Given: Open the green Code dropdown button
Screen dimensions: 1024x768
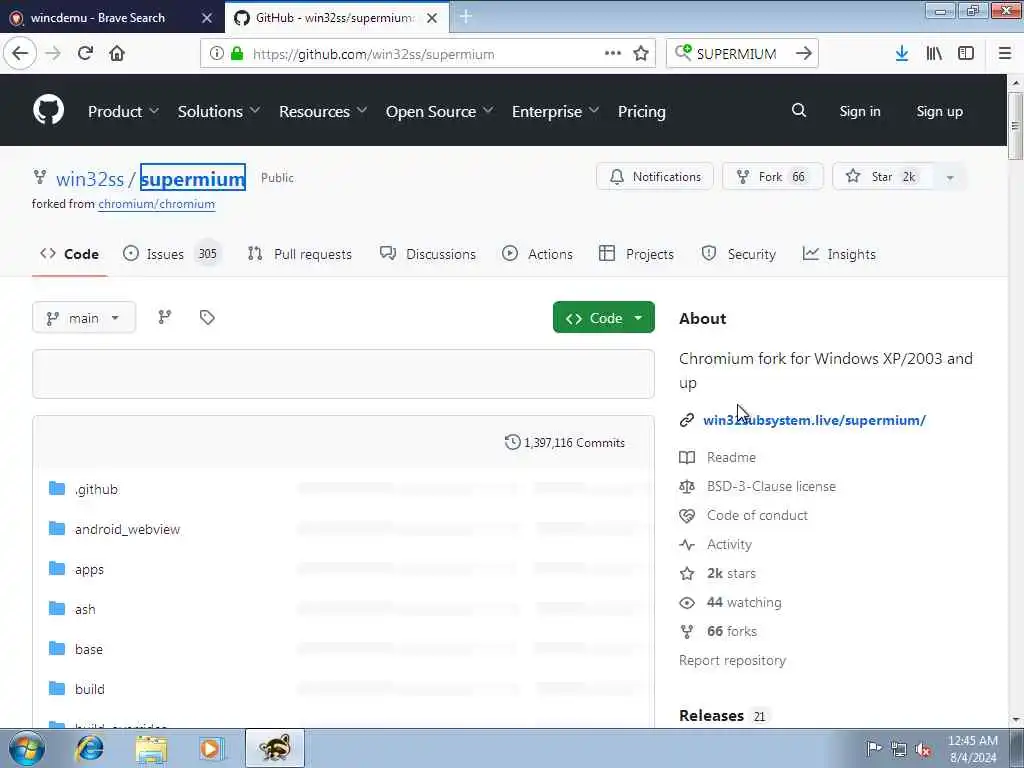Looking at the screenshot, I should [603, 317].
